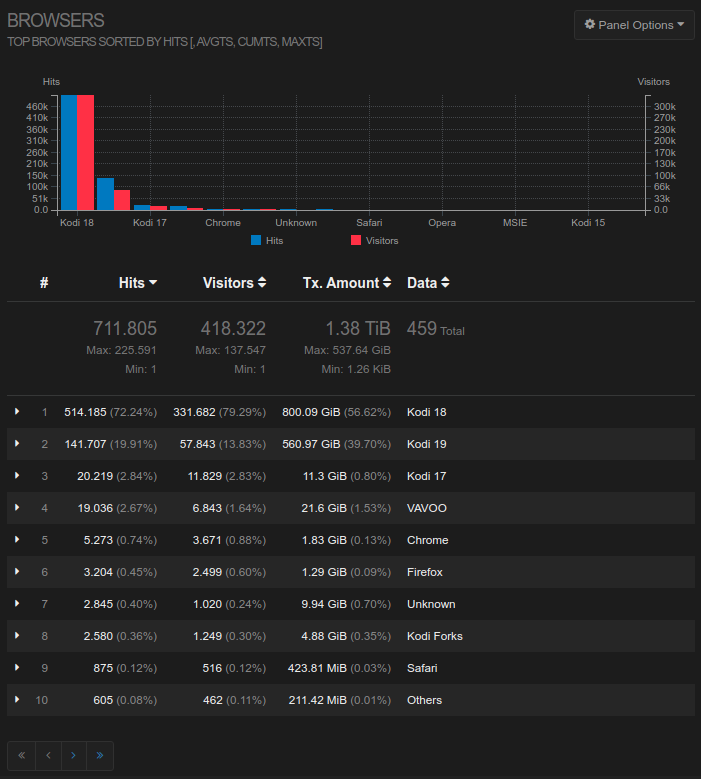
Task: Go to first page of results
Action: pyautogui.click(x=21, y=756)
